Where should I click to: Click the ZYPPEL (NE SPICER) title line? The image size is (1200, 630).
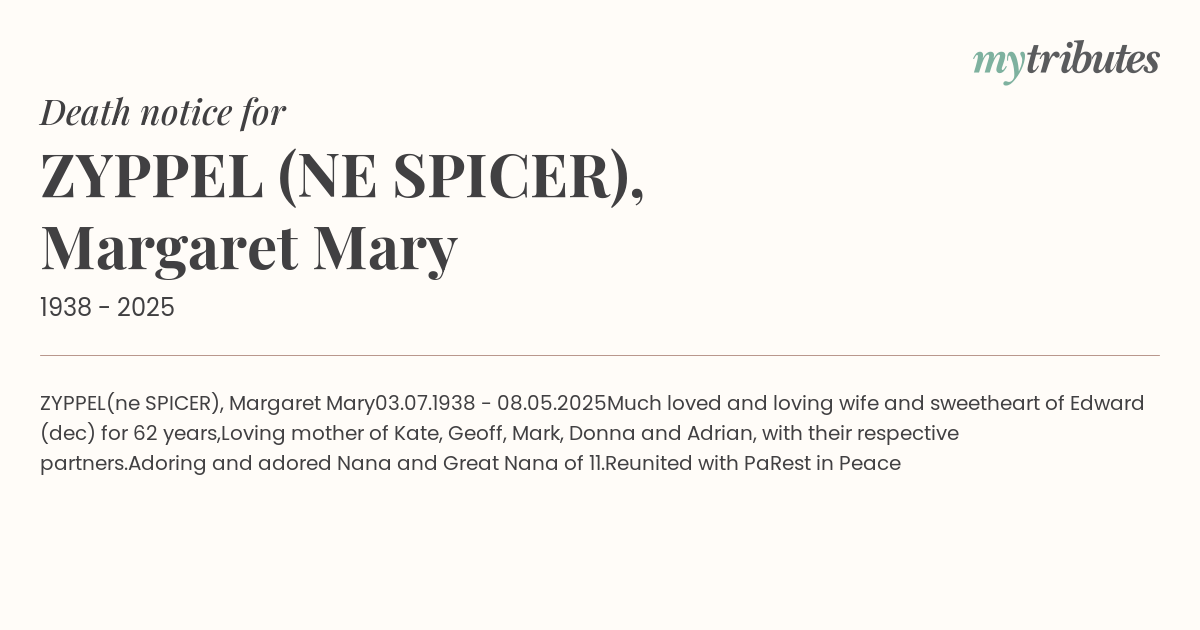click(342, 176)
